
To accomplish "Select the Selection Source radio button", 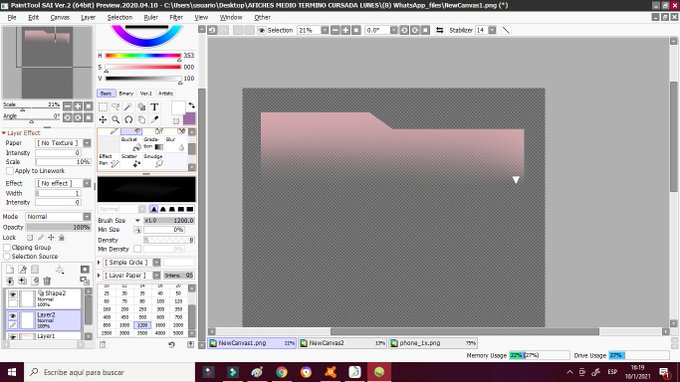I will point(7,256).
